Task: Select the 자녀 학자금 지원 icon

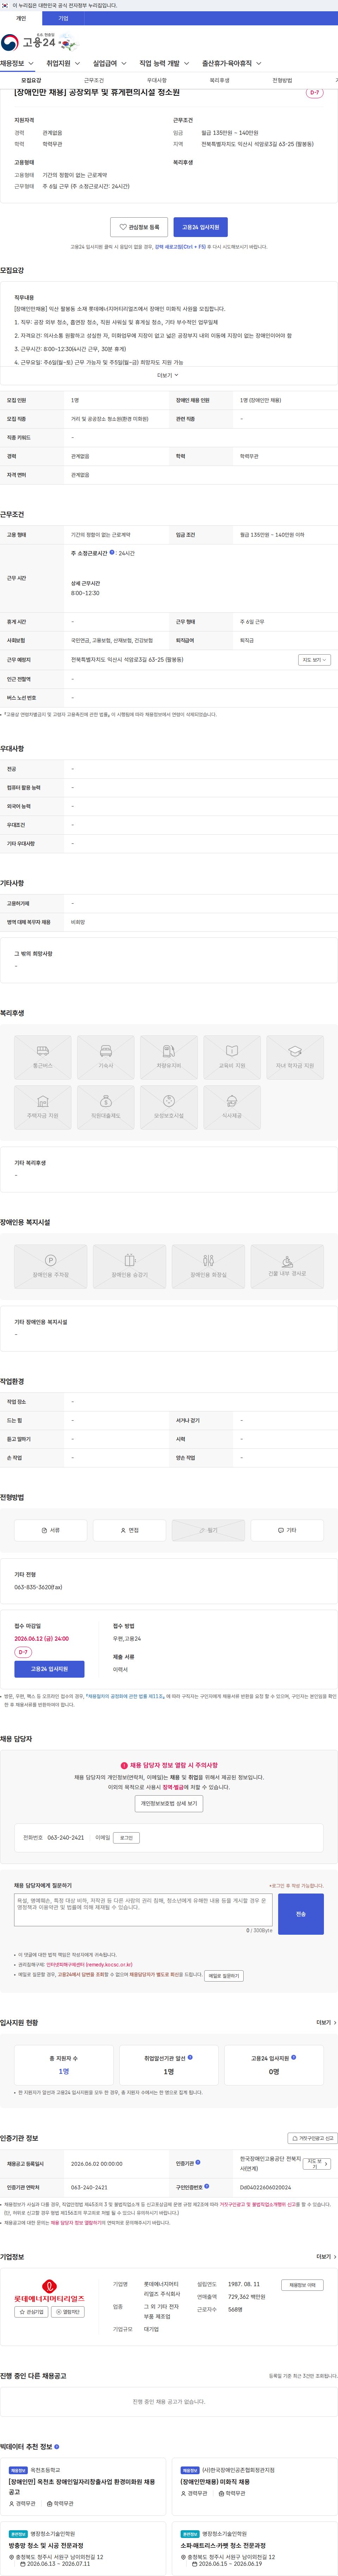Action: tap(295, 1057)
